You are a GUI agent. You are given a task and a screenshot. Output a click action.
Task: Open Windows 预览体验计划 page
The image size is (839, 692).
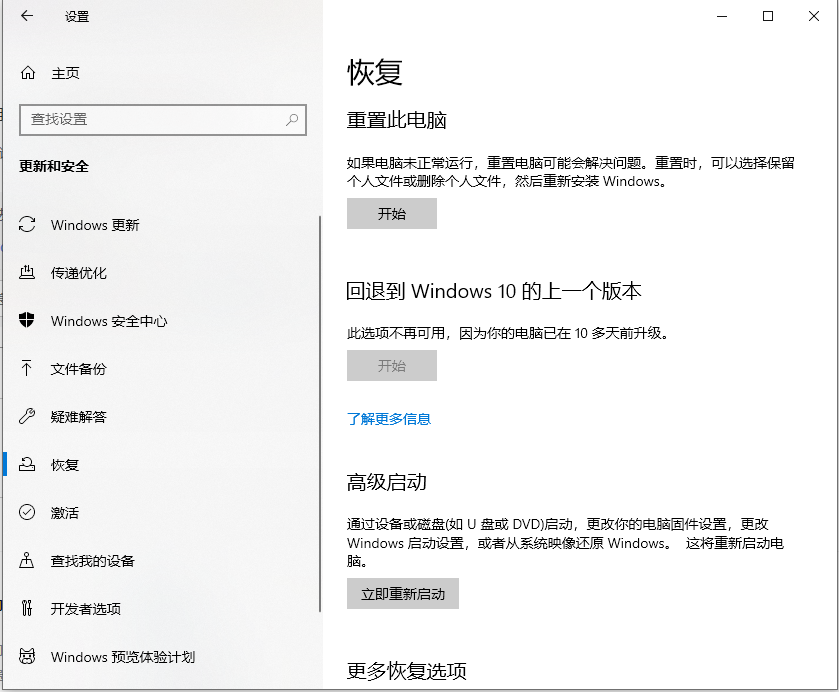tap(123, 657)
